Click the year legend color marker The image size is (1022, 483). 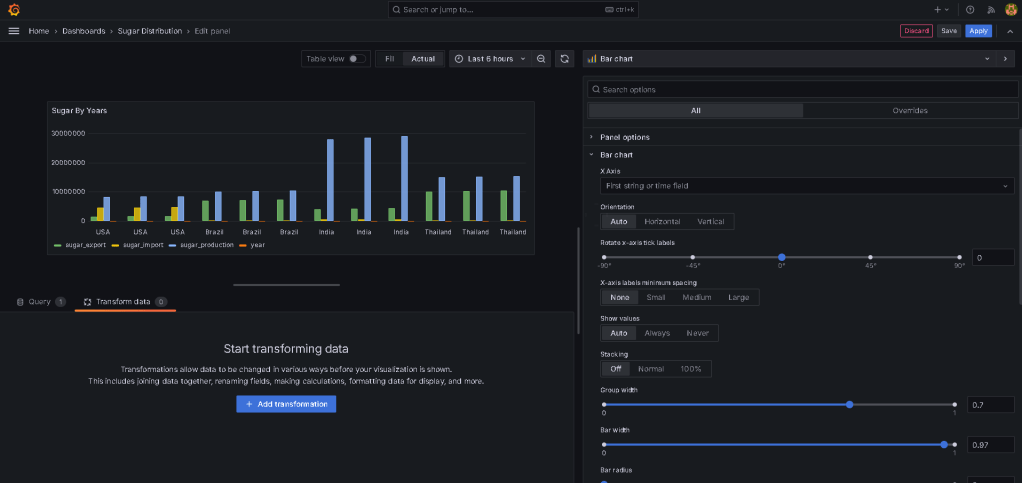coord(244,245)
